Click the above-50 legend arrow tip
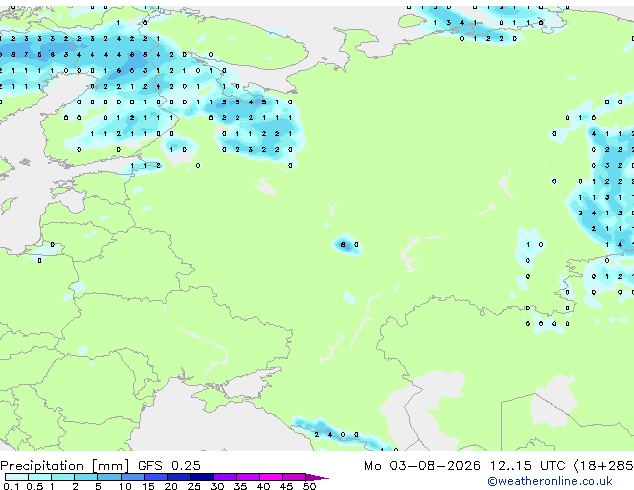634x490 pixels. 317,477
